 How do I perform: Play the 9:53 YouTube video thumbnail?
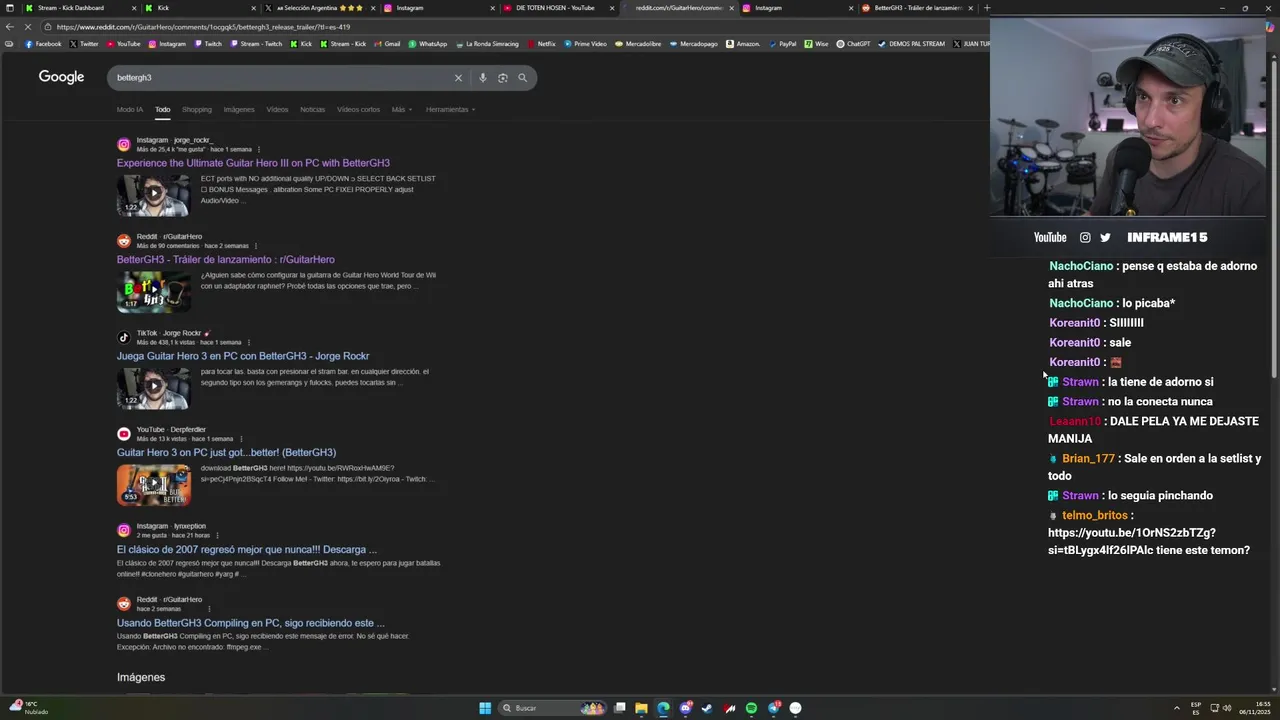pos(153,484)
